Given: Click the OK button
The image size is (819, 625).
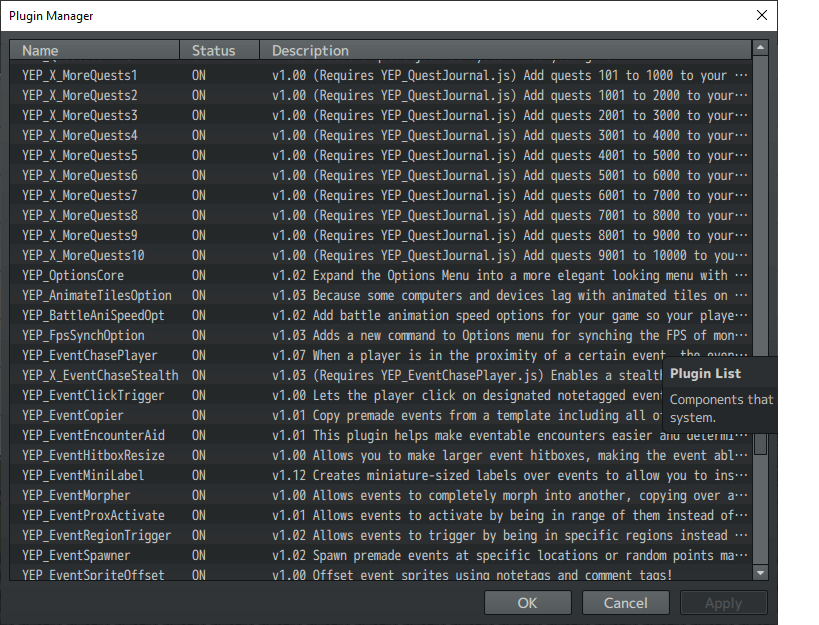Looking at the screenshot, I should click(527, 603).
